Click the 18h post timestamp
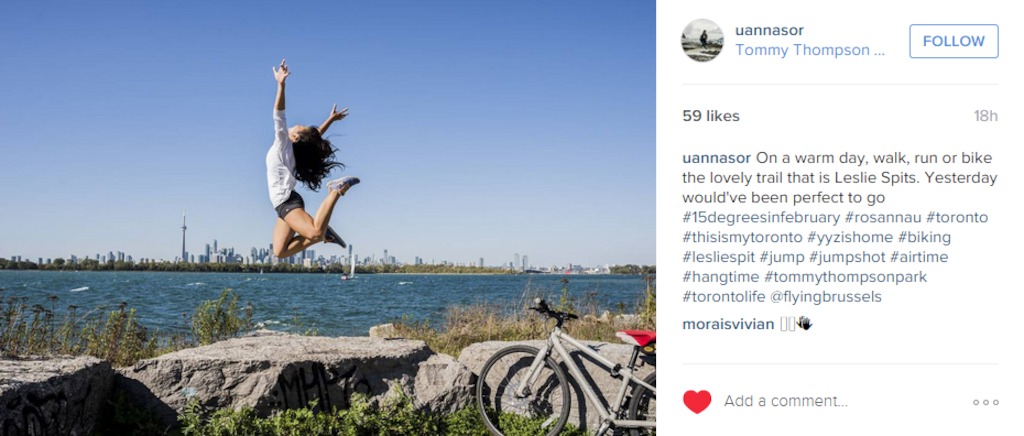The image size is (1024, 436). 985,116
